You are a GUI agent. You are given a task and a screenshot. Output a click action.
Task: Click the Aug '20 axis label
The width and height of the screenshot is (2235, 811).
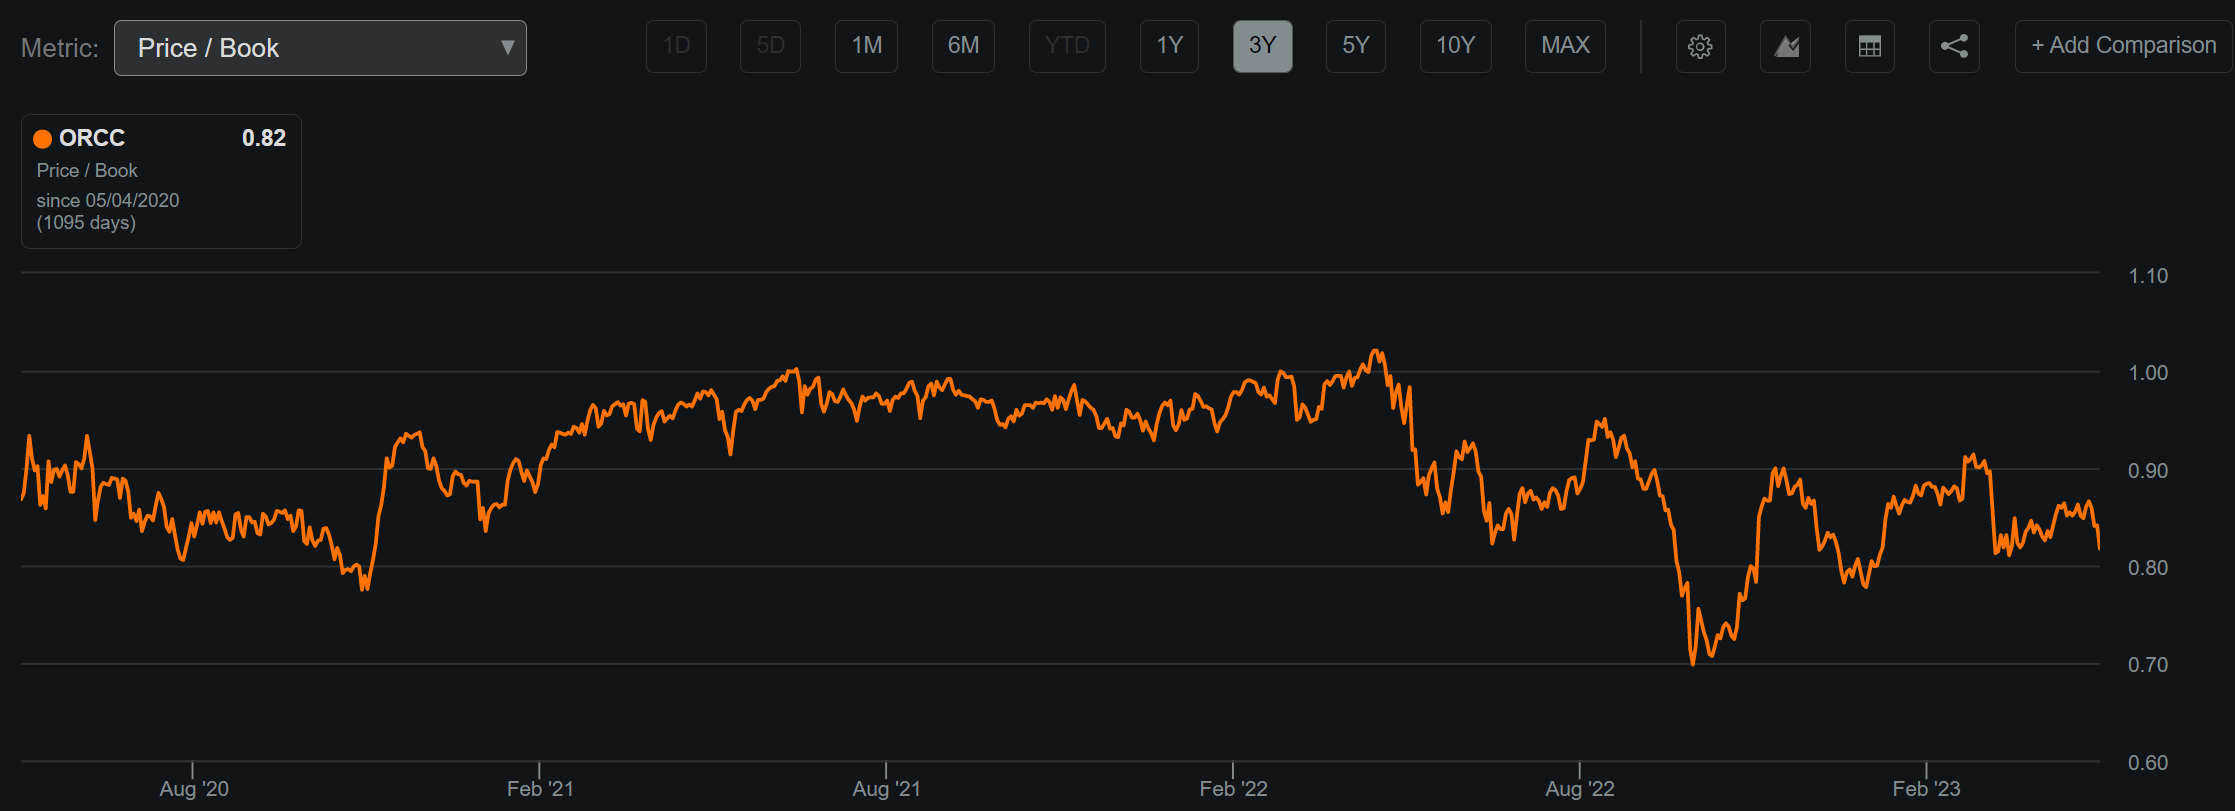[x=194, y=789]
